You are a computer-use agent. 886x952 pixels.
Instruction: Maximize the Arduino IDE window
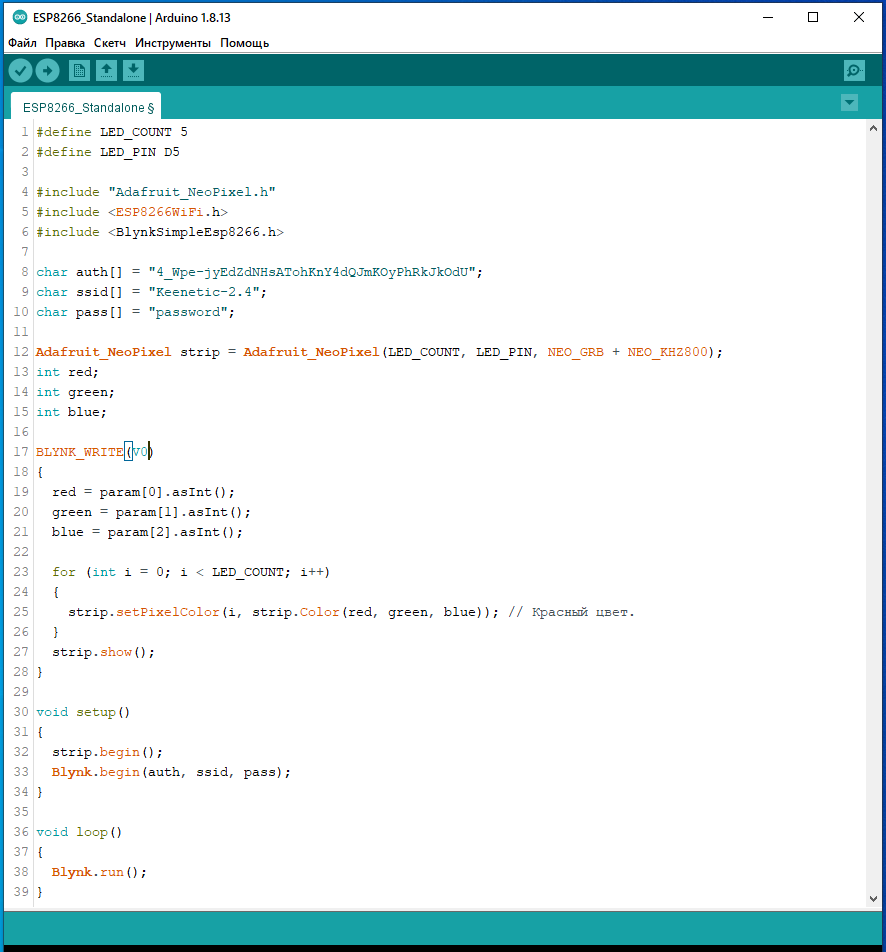(813, 17)
